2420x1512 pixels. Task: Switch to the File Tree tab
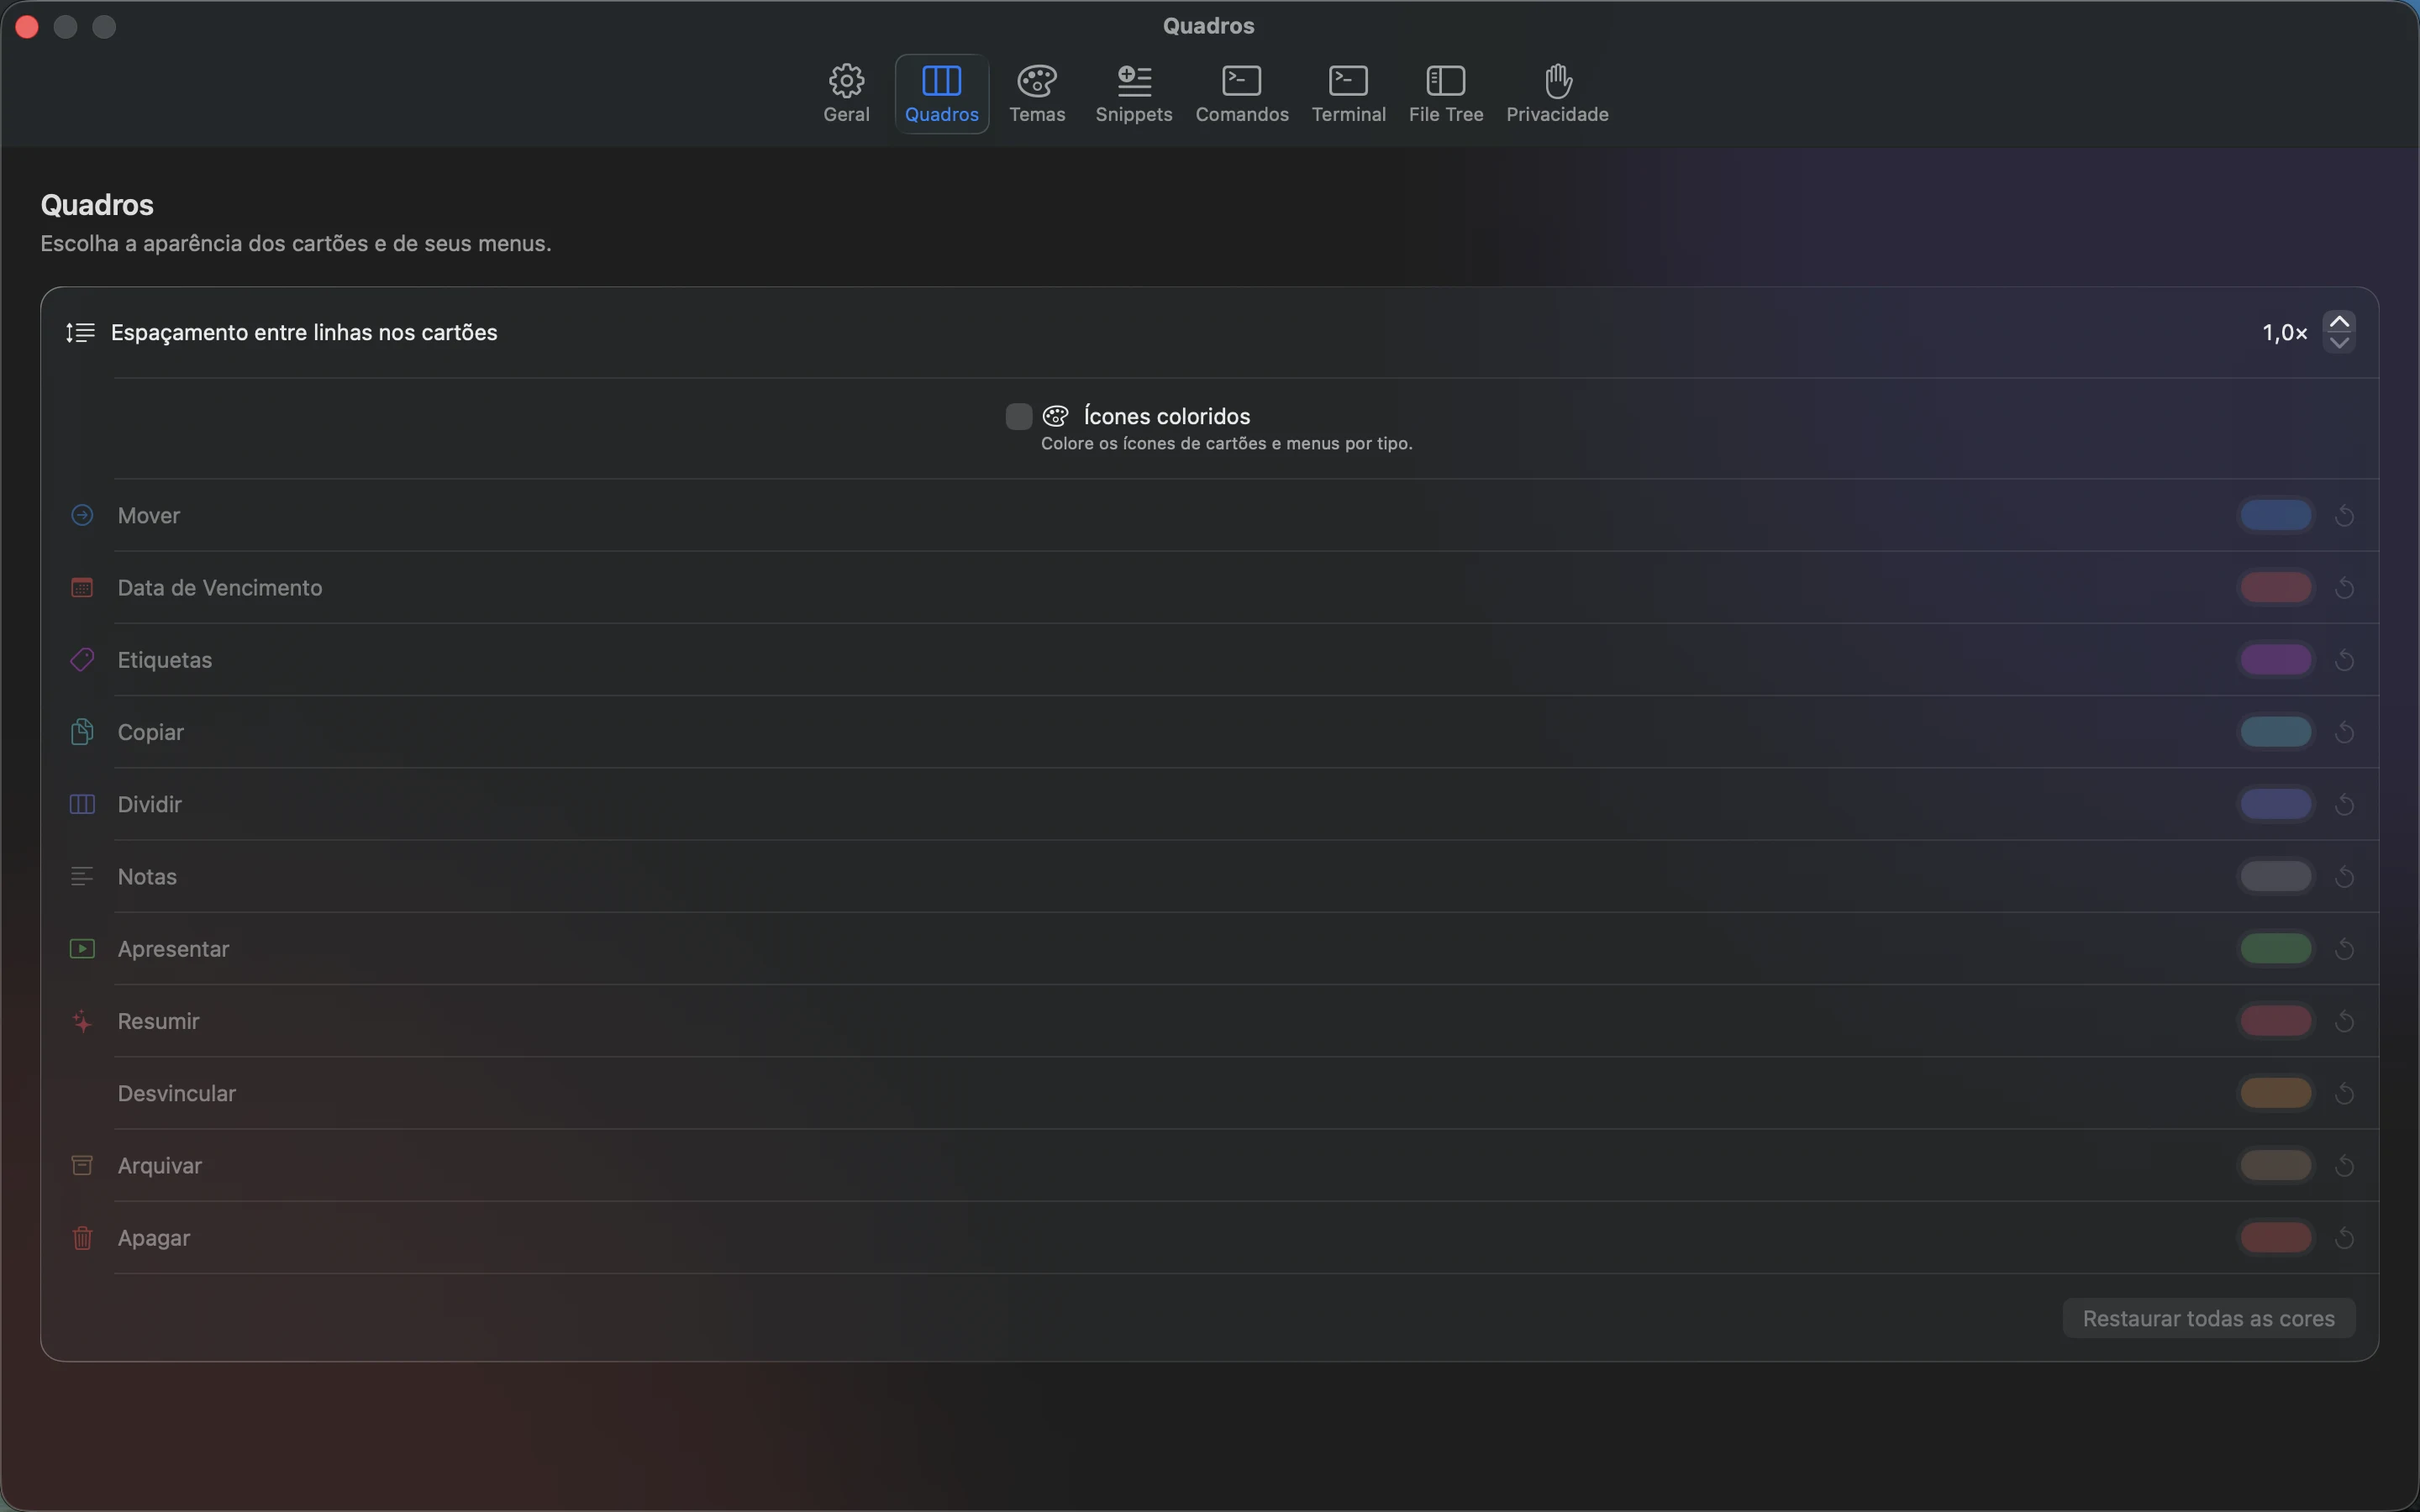[1446, 94]
